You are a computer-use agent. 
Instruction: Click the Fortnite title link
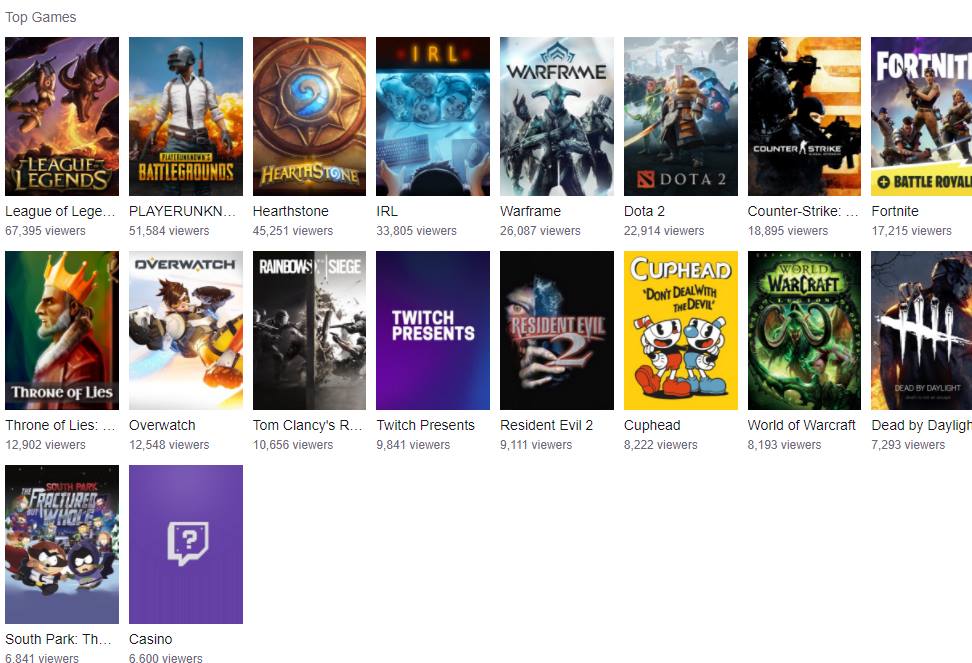(895, 211)
